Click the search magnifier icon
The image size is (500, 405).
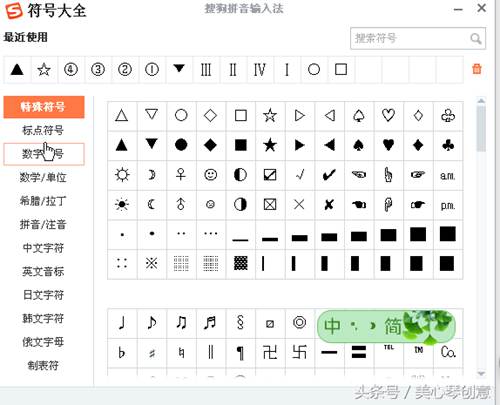[x=476, y=39]
